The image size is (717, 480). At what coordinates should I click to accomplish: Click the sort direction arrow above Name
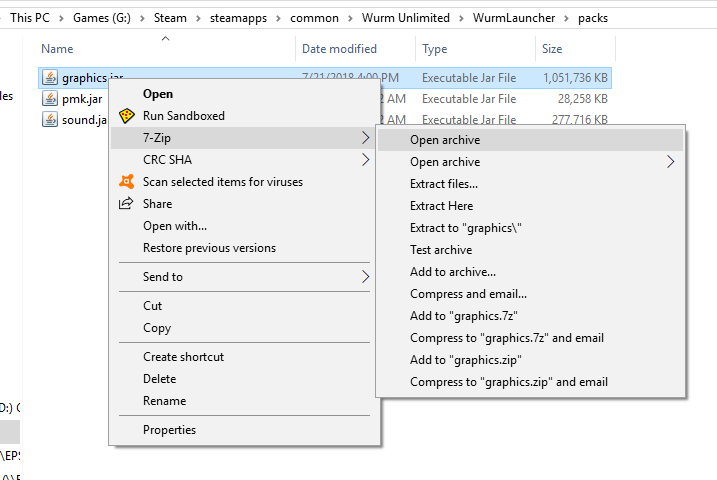(166, 38)
